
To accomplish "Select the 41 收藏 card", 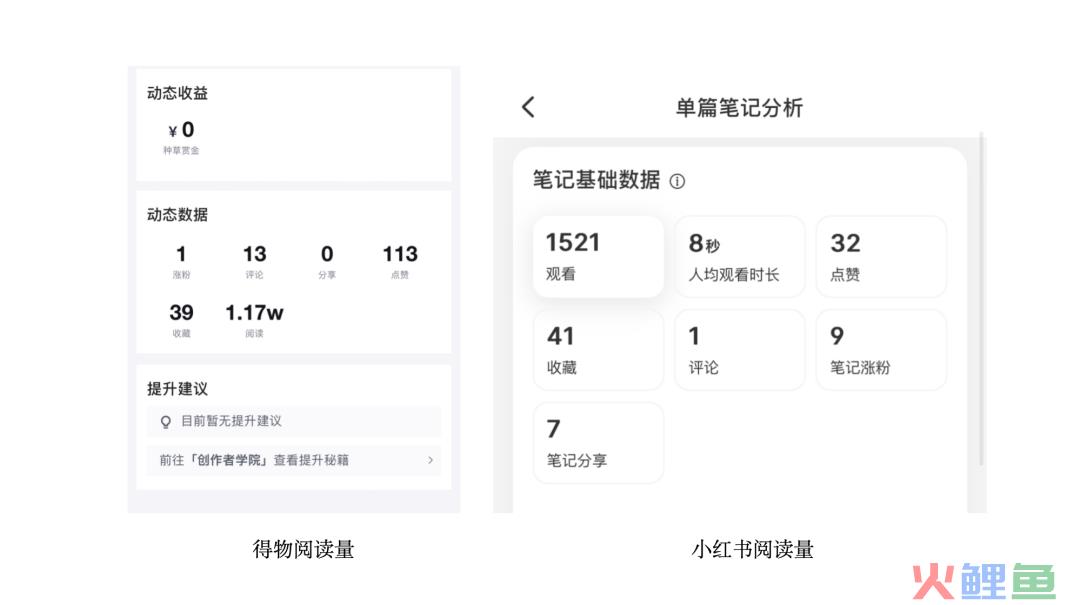I will point(599,350).
